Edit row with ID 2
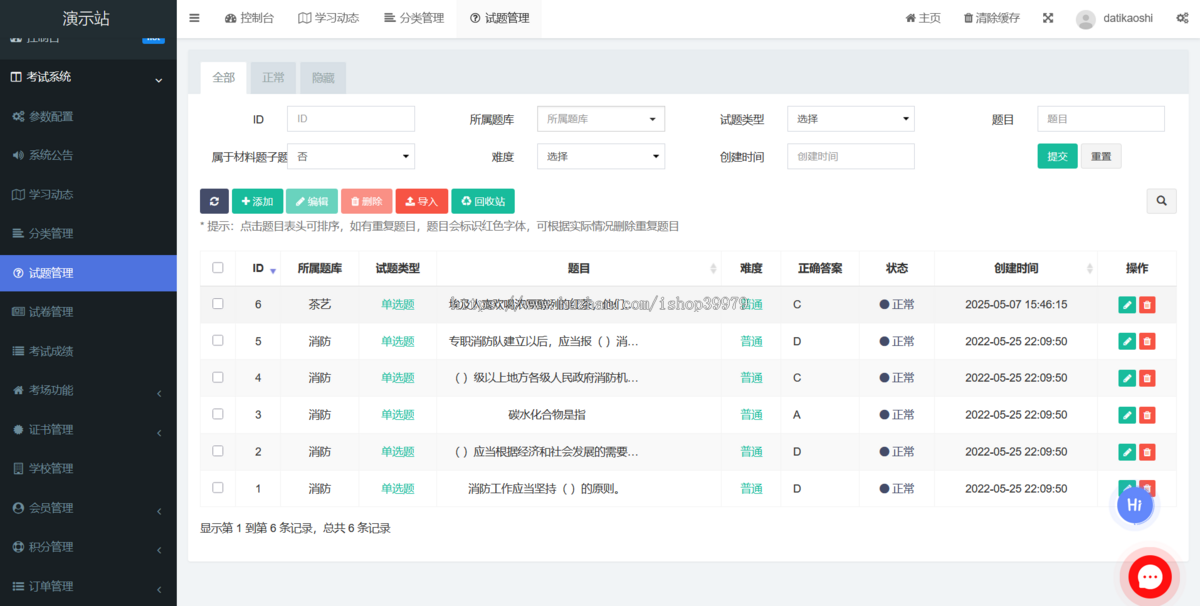The height and width of the screenshot is (606, 1200). coord(1127,452)
